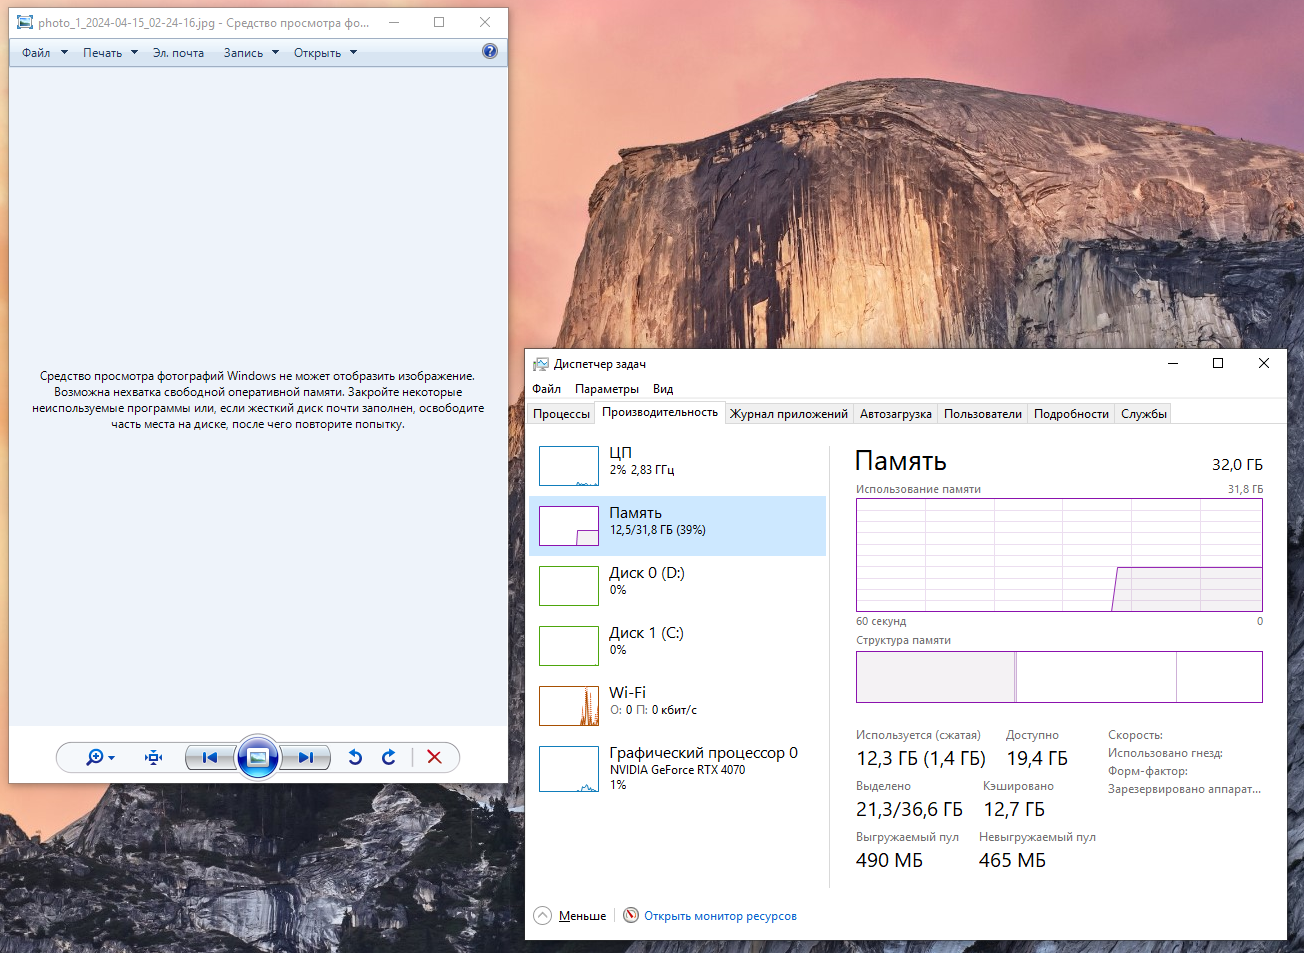Click Эл. почта in the viewer toolbar
The width and height of the screenshot is (1304, 953).
point(178,53)
